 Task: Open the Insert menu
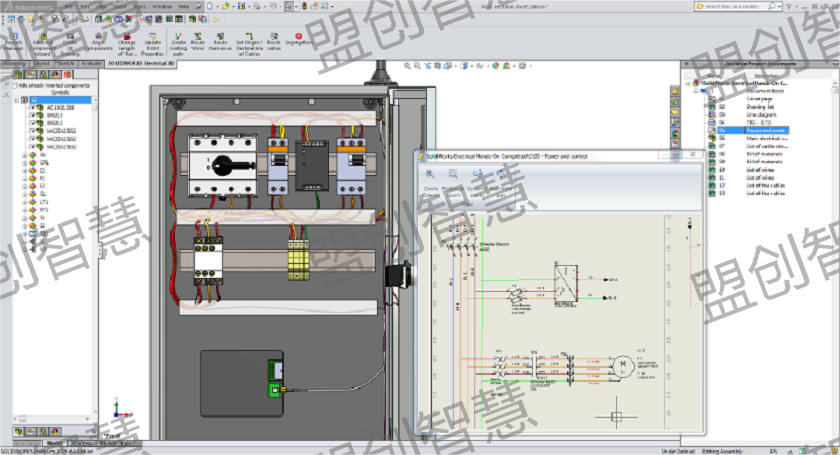pyautogui.click(x=118, y=6)
